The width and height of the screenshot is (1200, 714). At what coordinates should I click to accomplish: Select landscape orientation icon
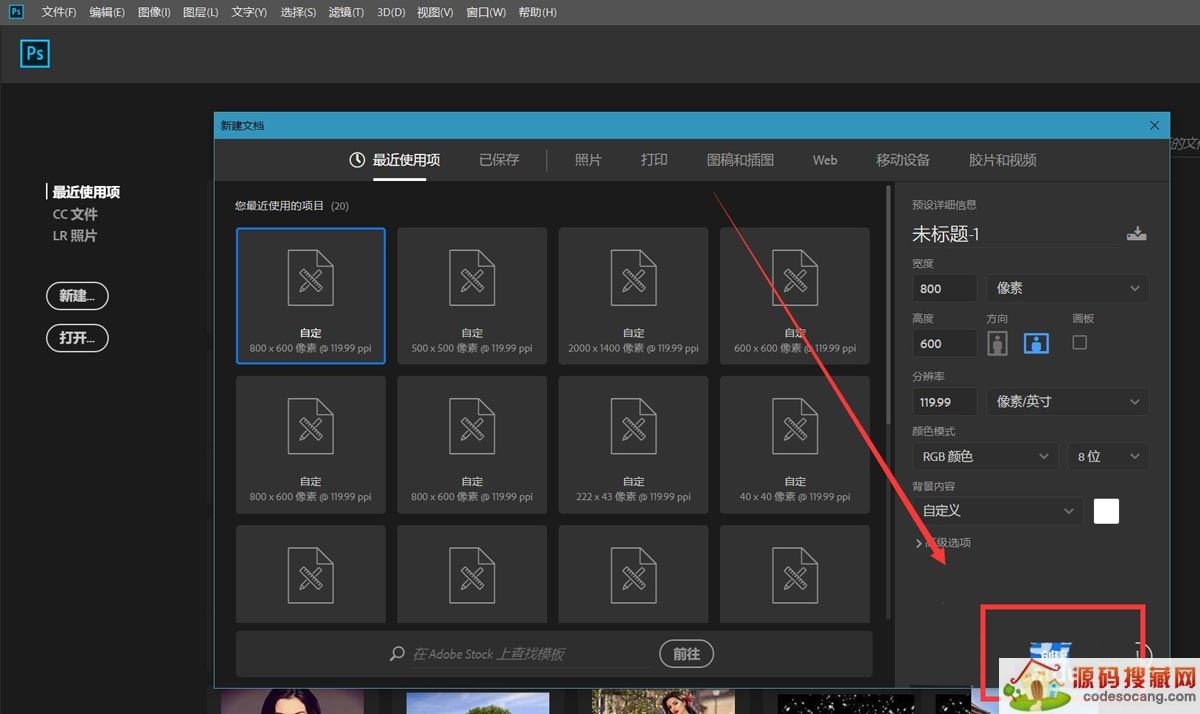pyautogui.click(x=1036, y=343)
